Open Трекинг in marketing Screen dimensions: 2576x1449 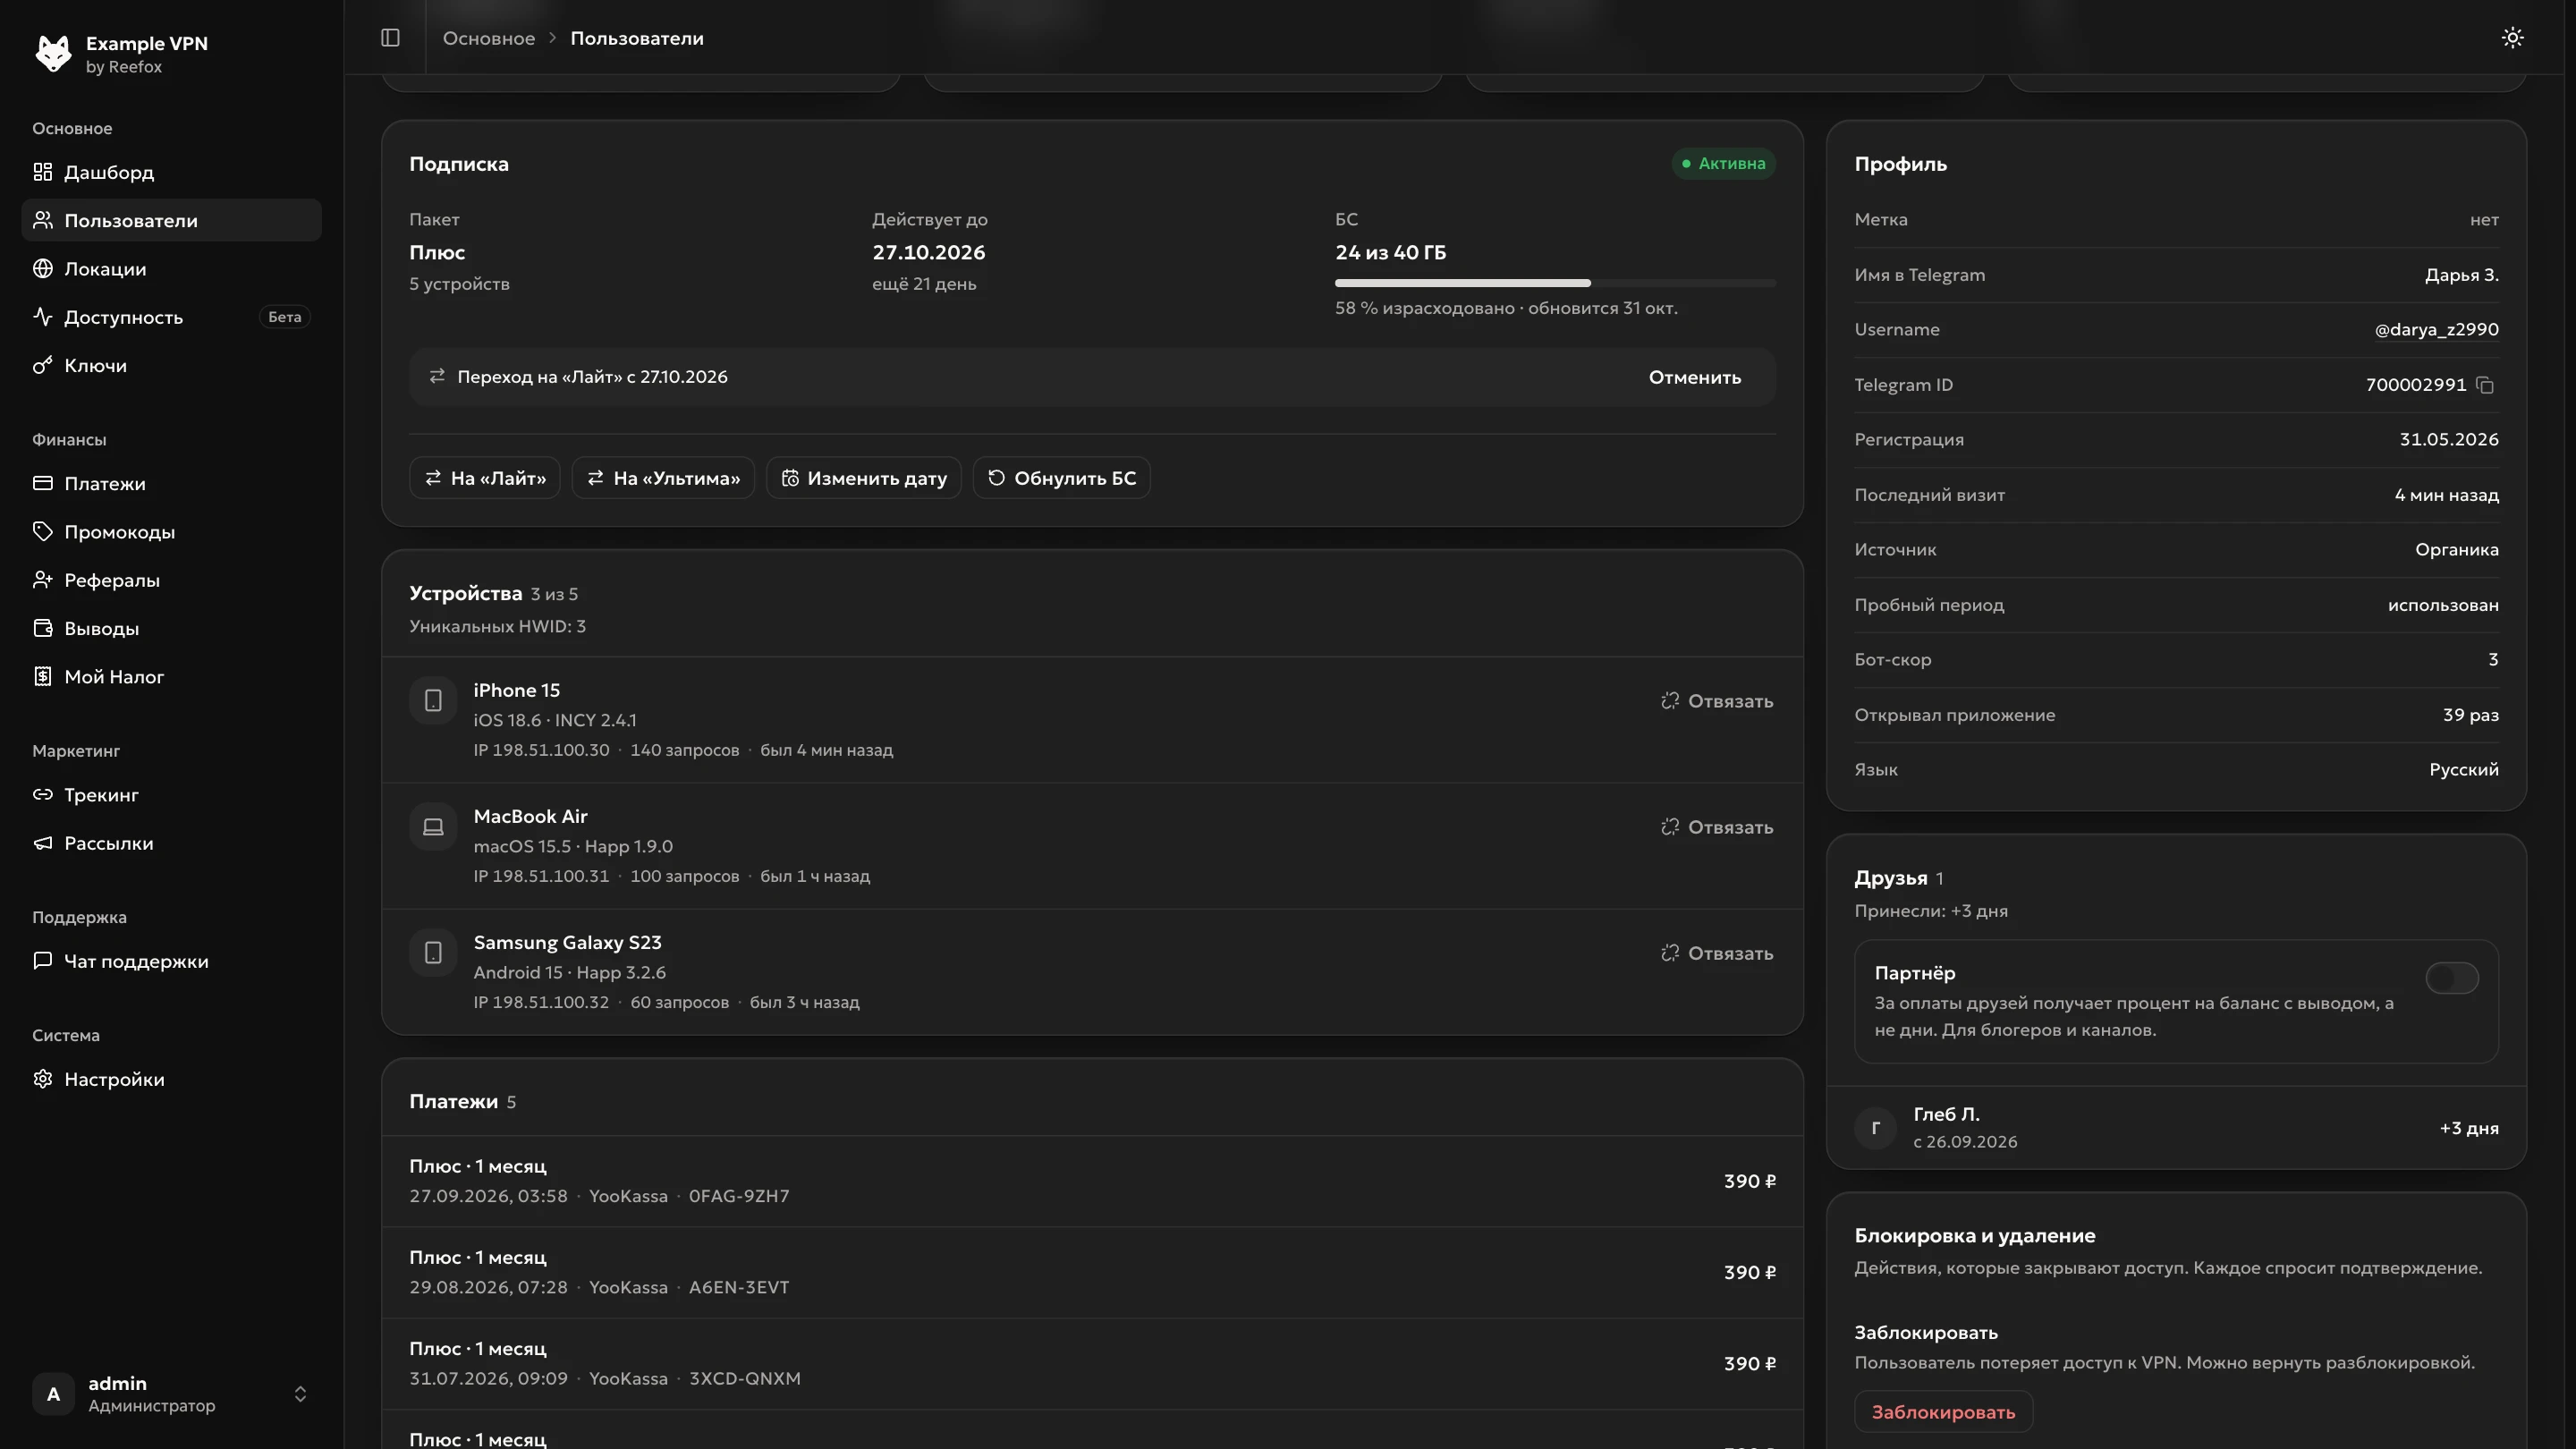171,795
